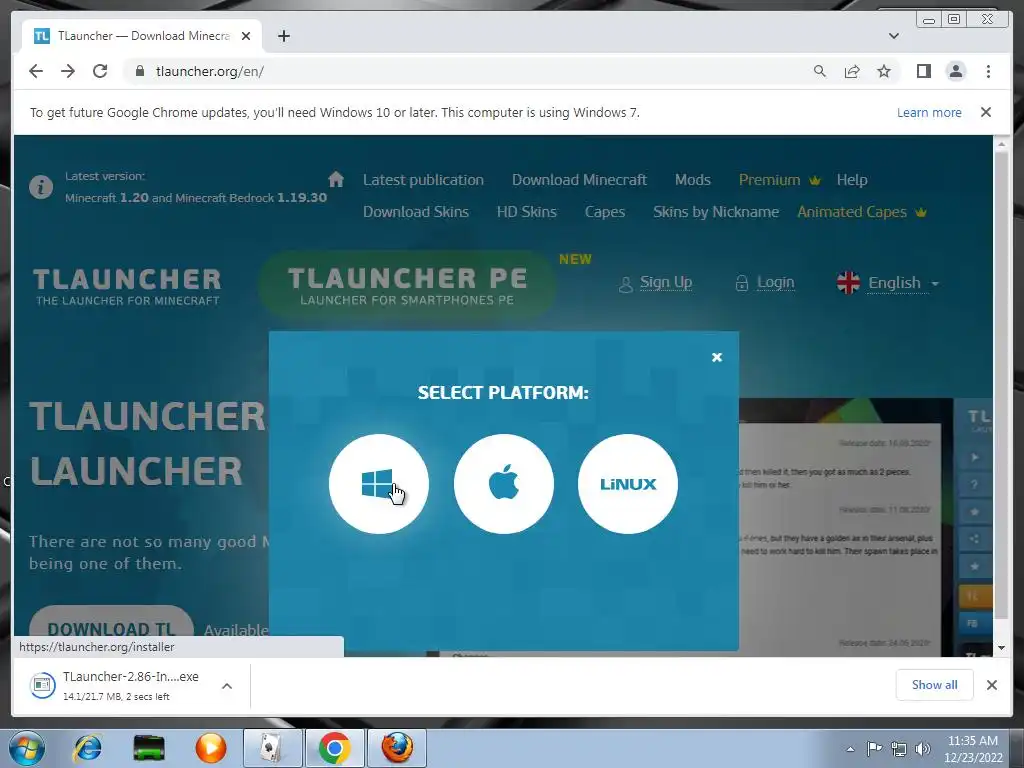Choose the Apple macOS platform icon
1024x768 pixels.
coord(504,484)
